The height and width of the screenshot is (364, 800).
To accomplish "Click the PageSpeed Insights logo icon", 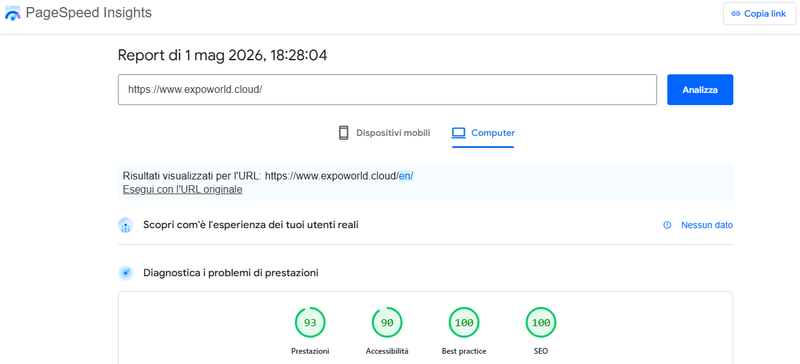I will (13, 13).
